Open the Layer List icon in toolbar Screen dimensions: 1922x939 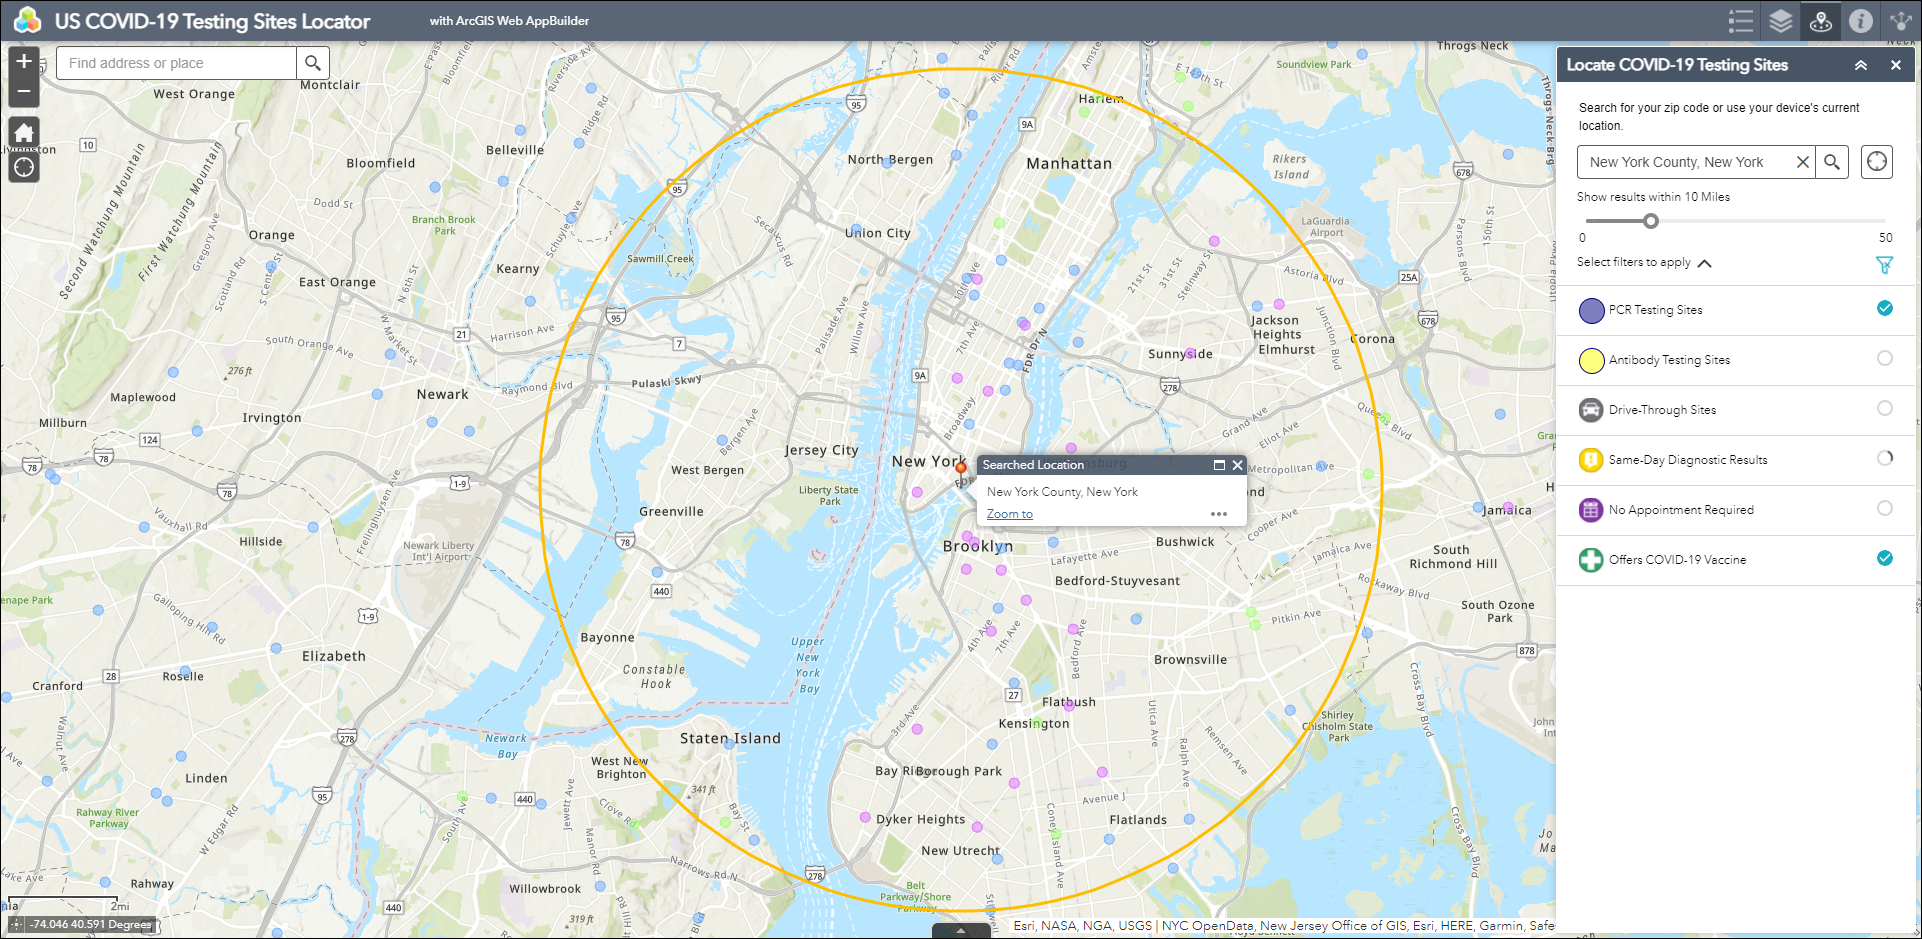[1781, 21]
